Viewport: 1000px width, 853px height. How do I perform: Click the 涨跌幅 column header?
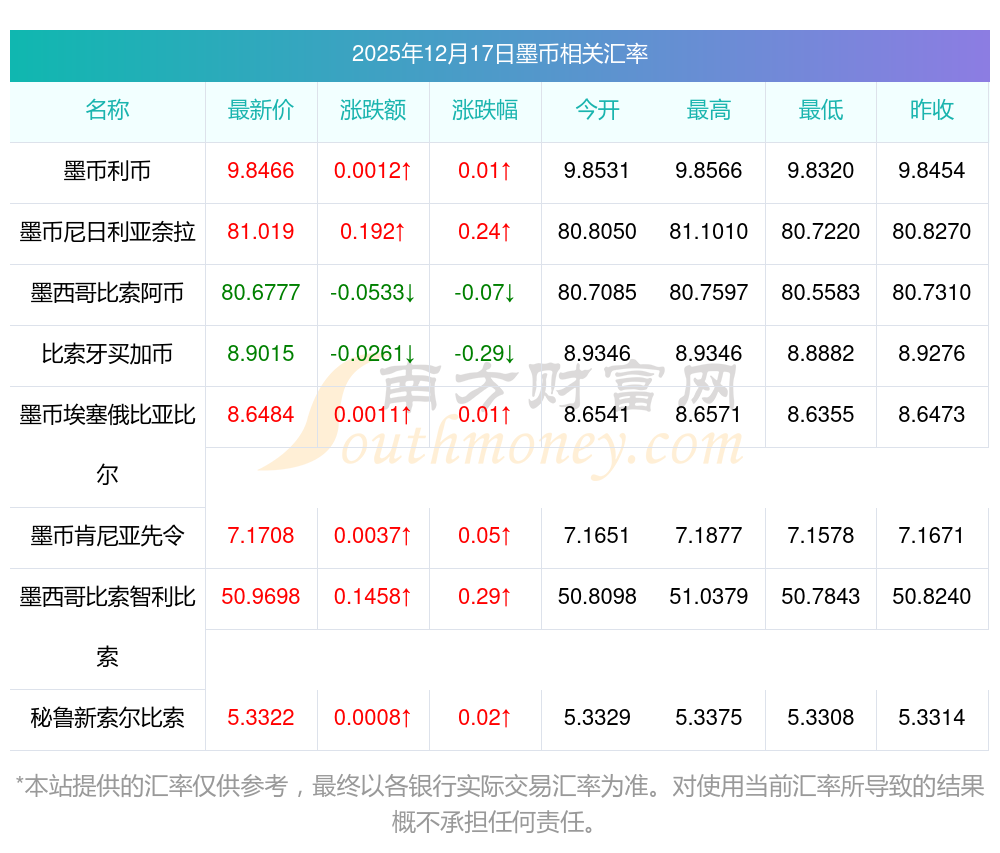(485, 110)
